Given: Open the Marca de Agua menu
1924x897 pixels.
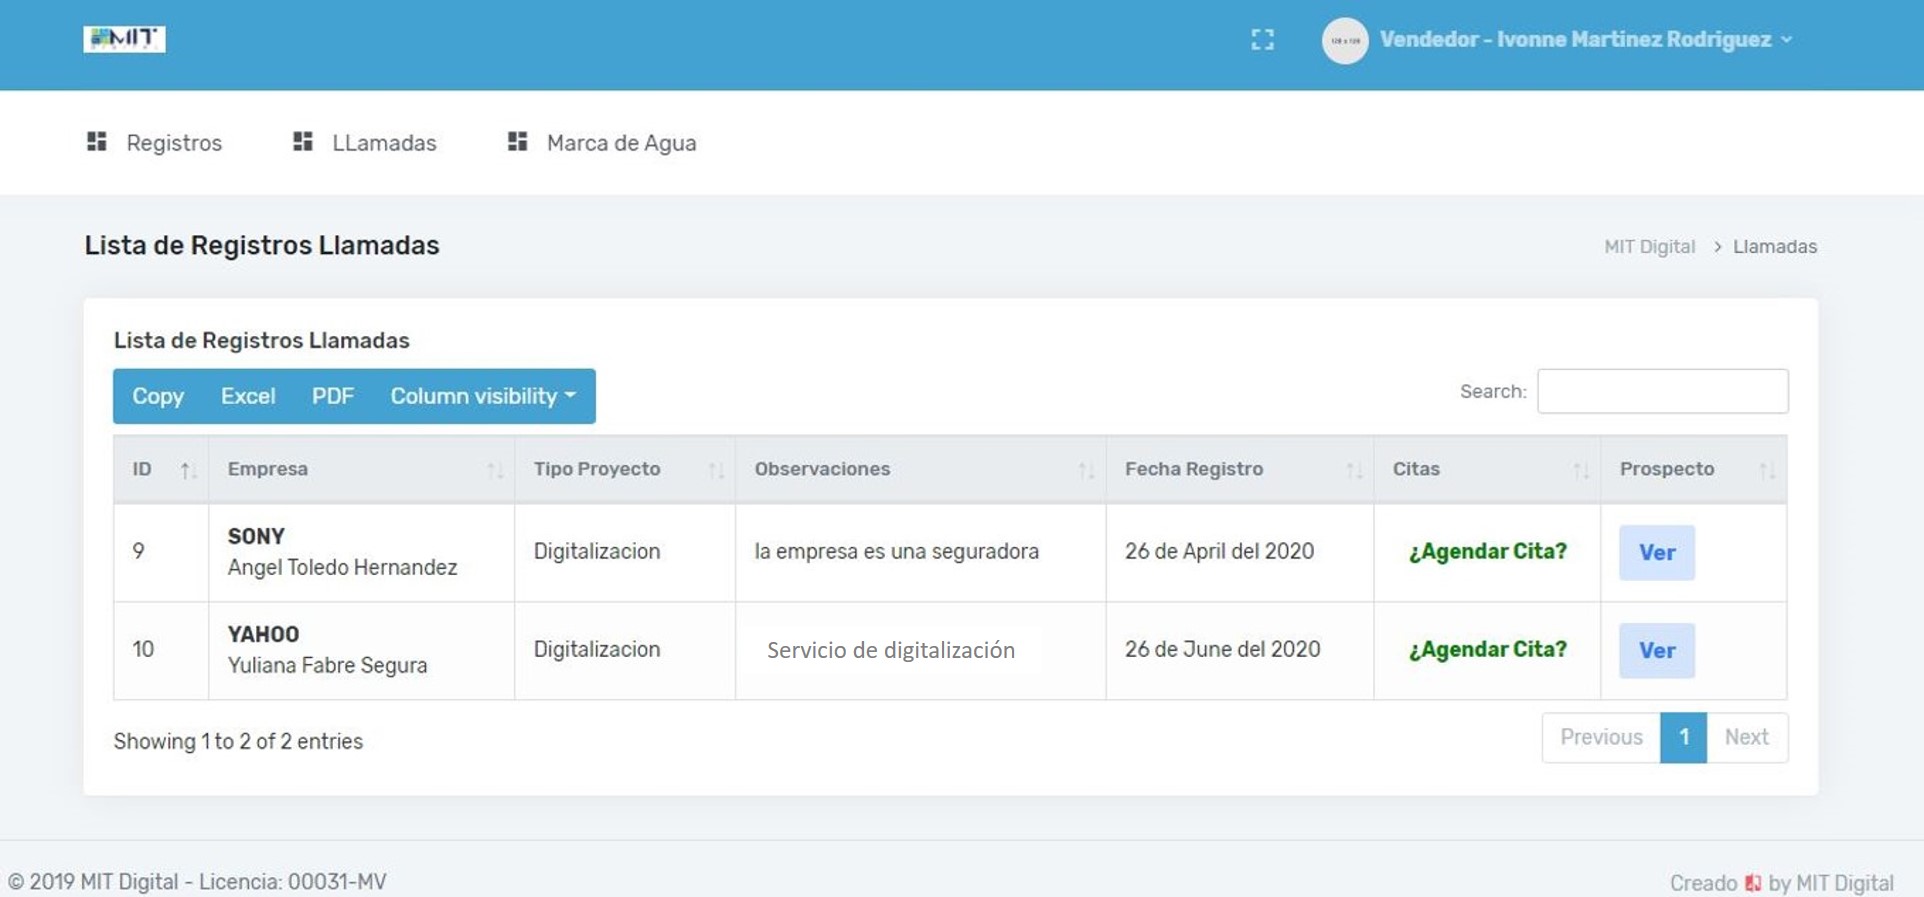Looking at the screenshot, I should pos(621,143).
